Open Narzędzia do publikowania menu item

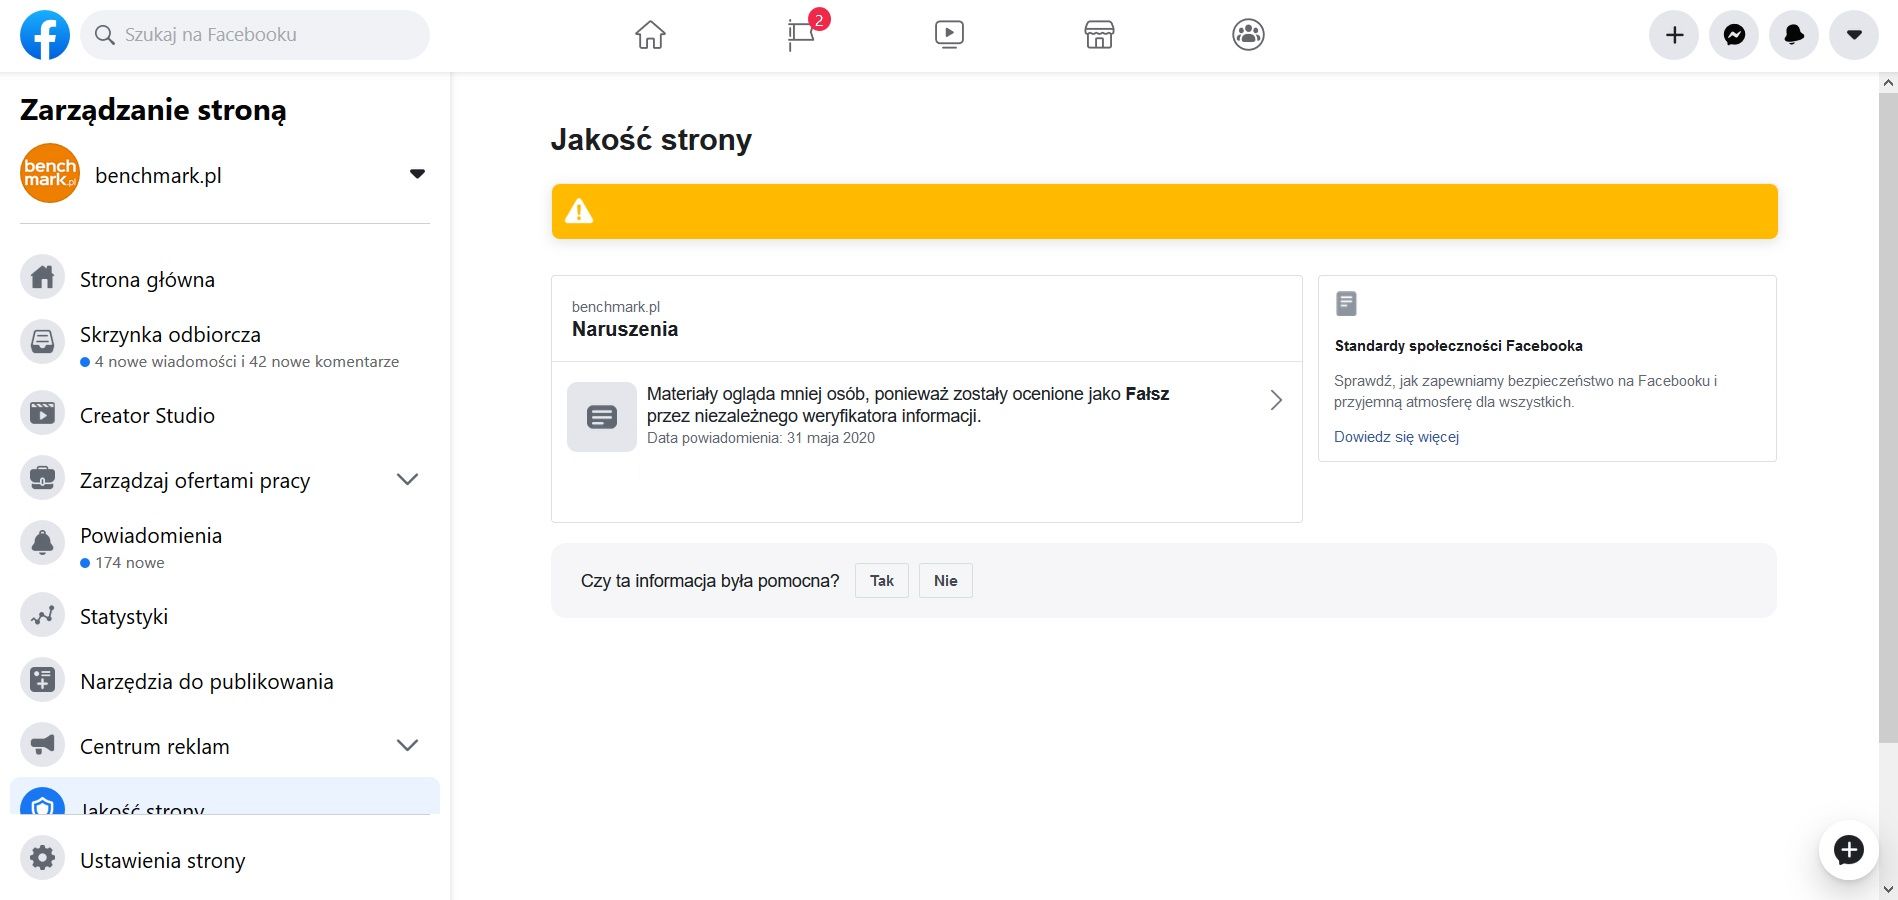point(225,681)
